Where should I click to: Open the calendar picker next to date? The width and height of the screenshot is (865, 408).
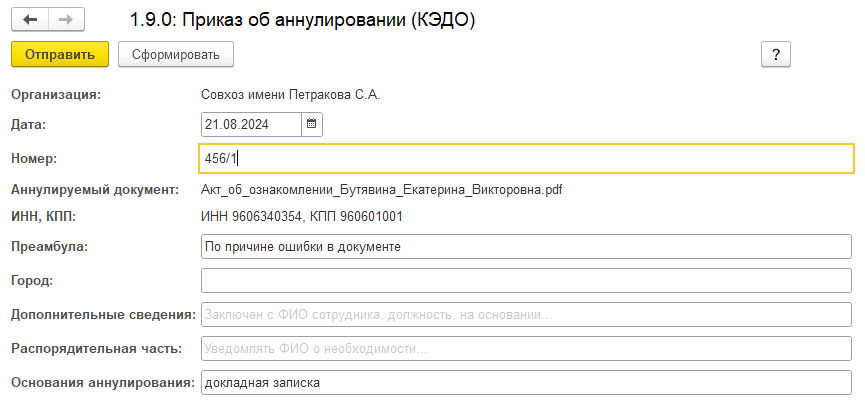pyautogui.click(x=312, y=124)
